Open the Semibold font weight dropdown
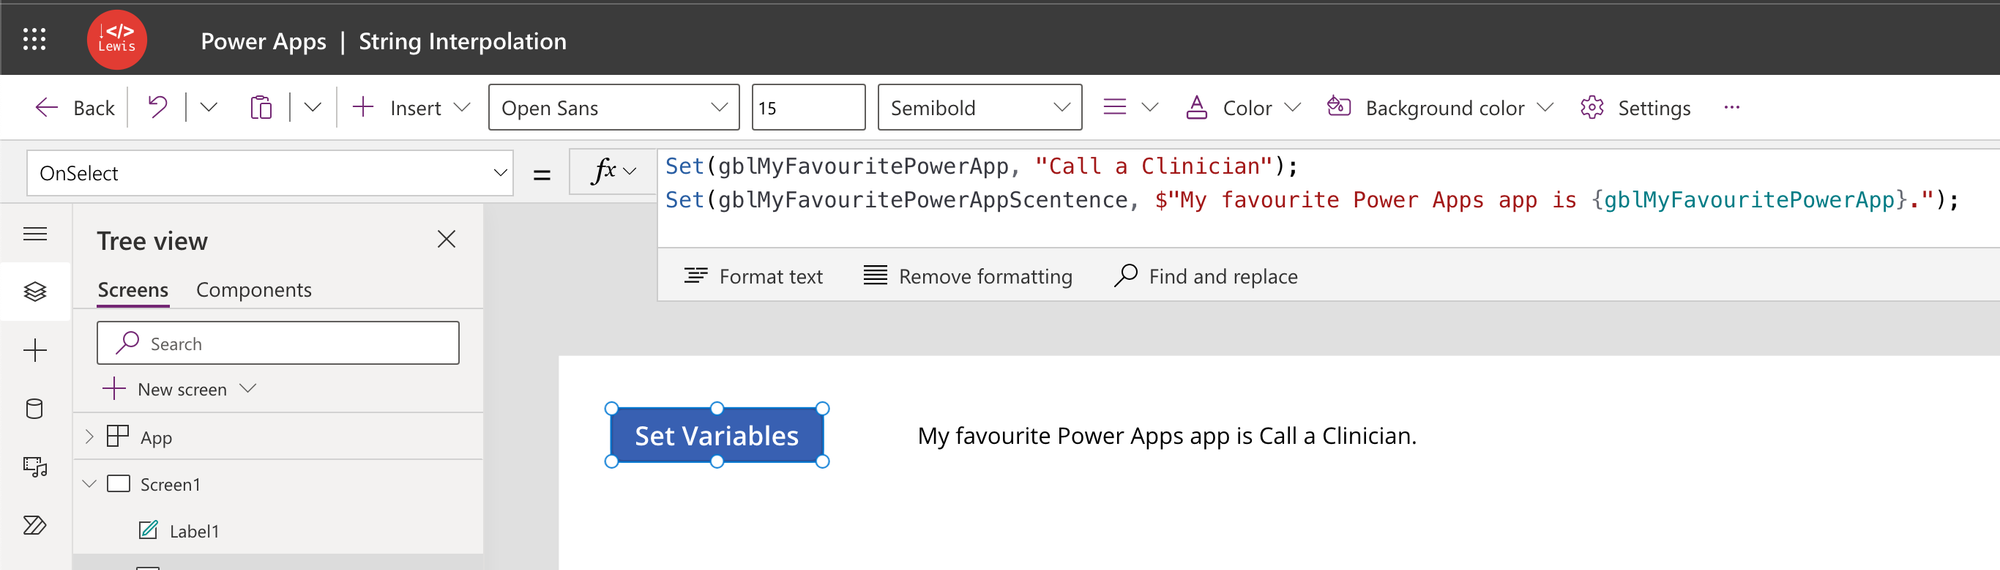 980,107
